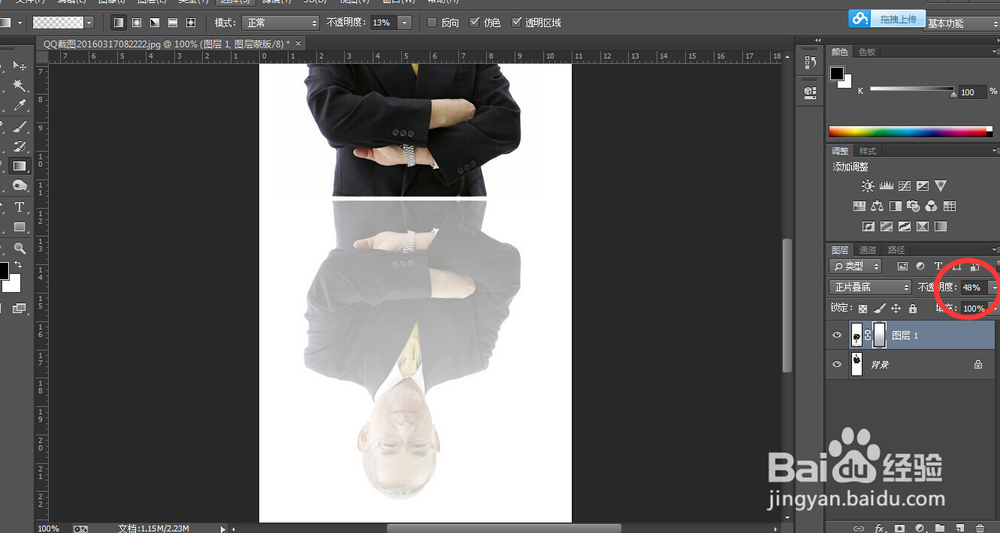
Task: Choose the reflected gradient style
Action: click(172, 22)
